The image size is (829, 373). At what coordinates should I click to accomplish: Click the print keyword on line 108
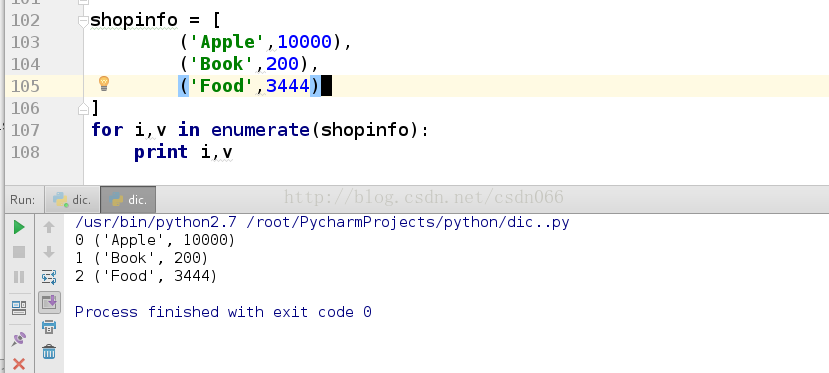[161, 152]
